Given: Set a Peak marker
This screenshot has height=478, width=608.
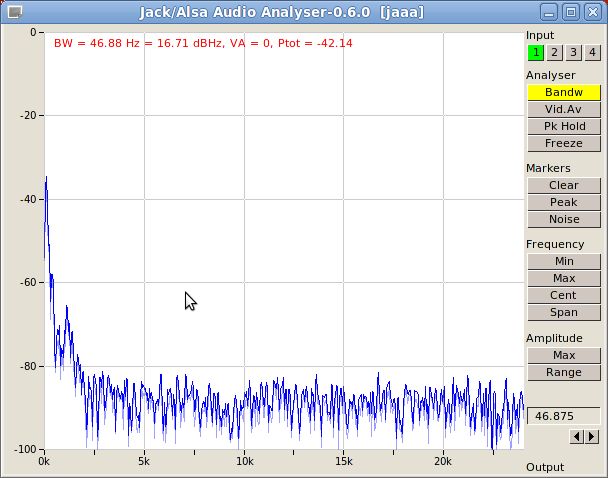Looking at the screenshot, I should (x=564, y=202).
